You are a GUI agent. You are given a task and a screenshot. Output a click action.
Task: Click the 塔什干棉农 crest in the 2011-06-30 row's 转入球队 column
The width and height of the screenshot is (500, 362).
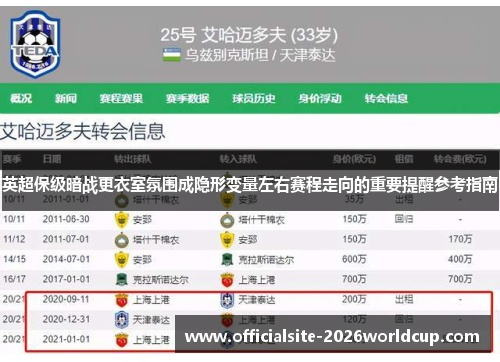[227, 220]
